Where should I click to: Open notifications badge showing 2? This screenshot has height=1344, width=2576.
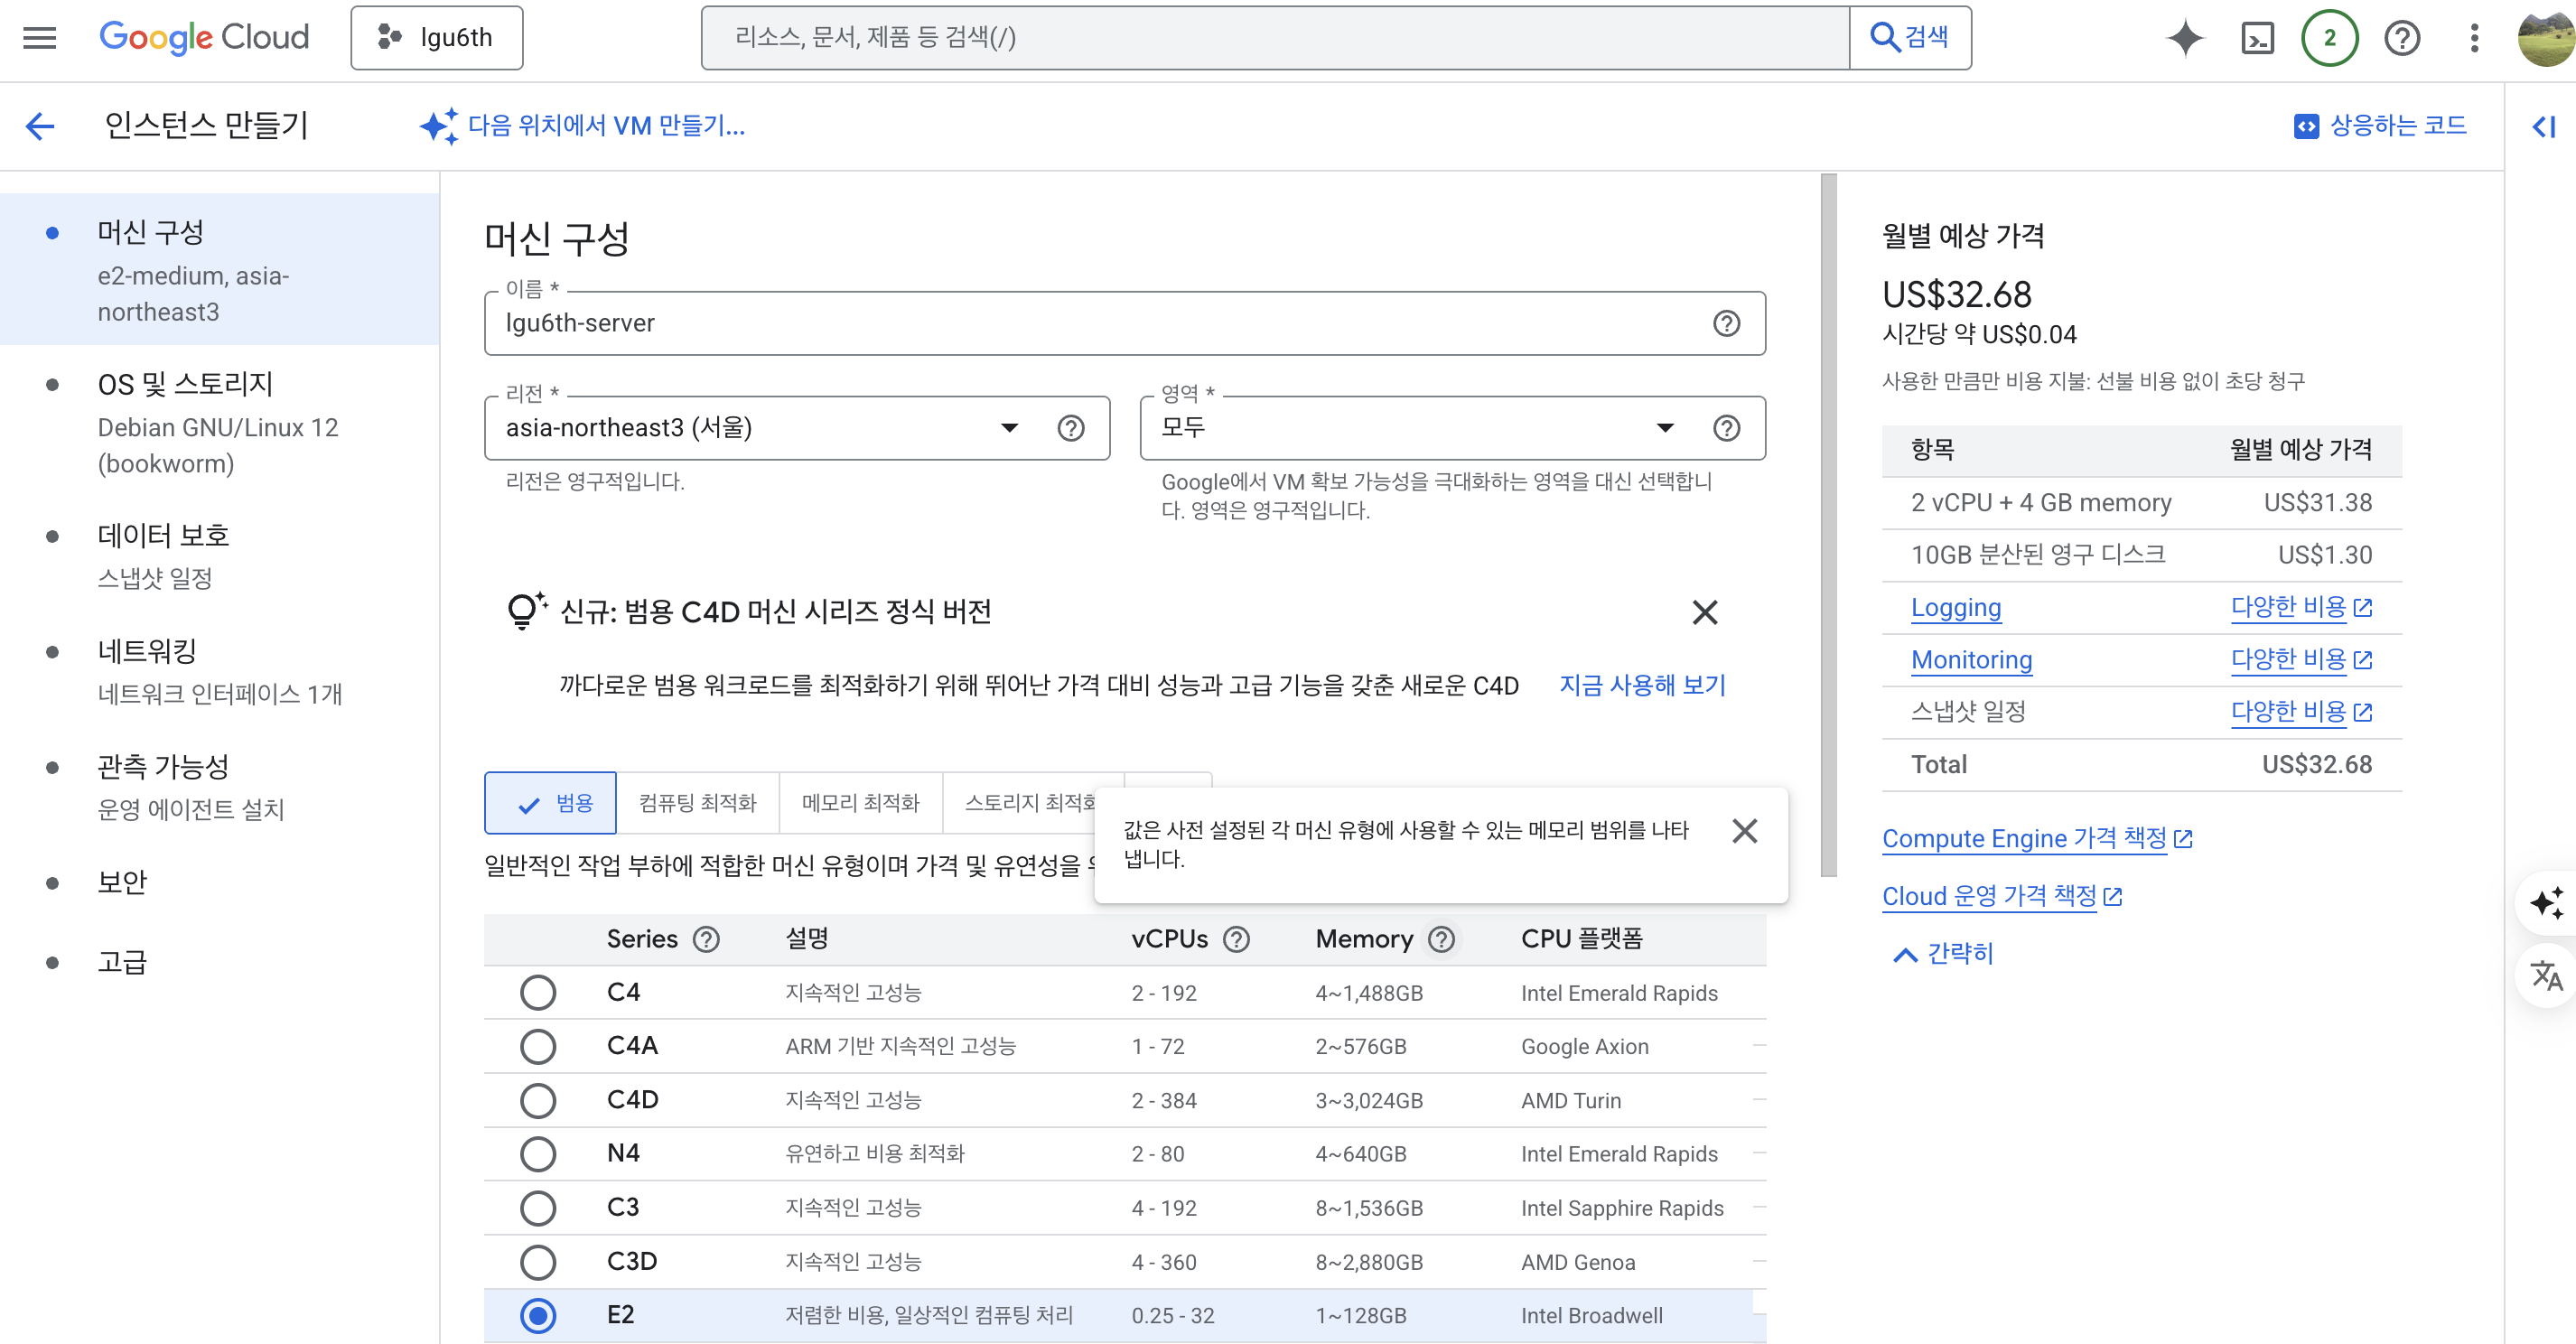2330,38
